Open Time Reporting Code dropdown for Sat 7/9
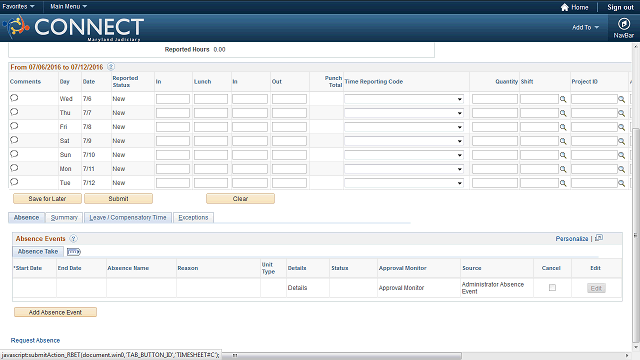The height and width of the screenshot is (360, 640). [x=403, y=141]
